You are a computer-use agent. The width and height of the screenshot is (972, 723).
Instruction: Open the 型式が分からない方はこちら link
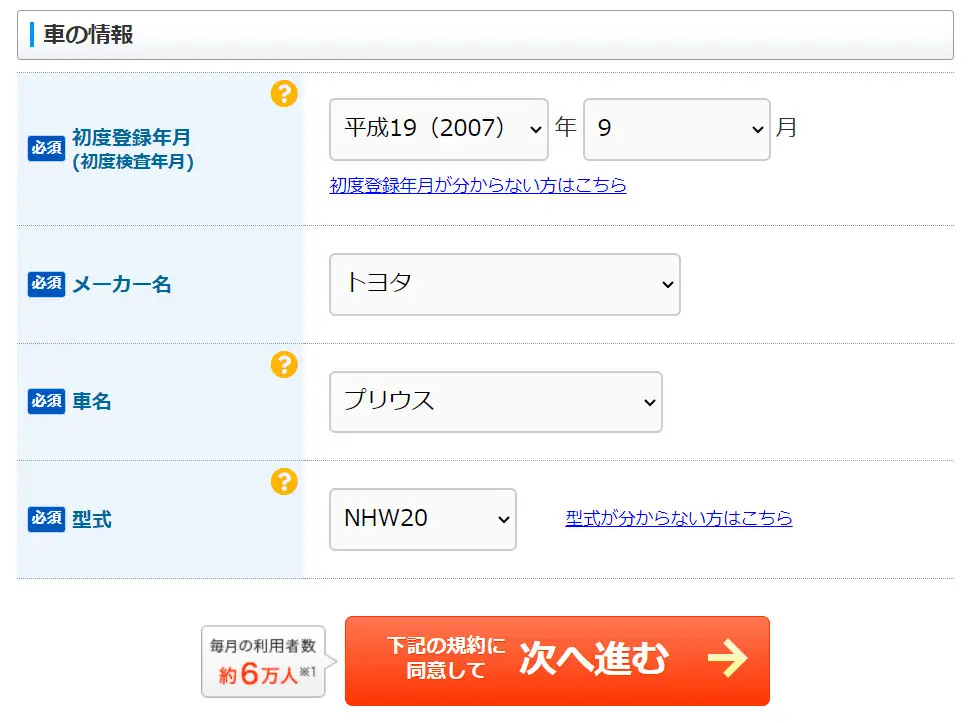pyautogui.click(x=678, y=518)
